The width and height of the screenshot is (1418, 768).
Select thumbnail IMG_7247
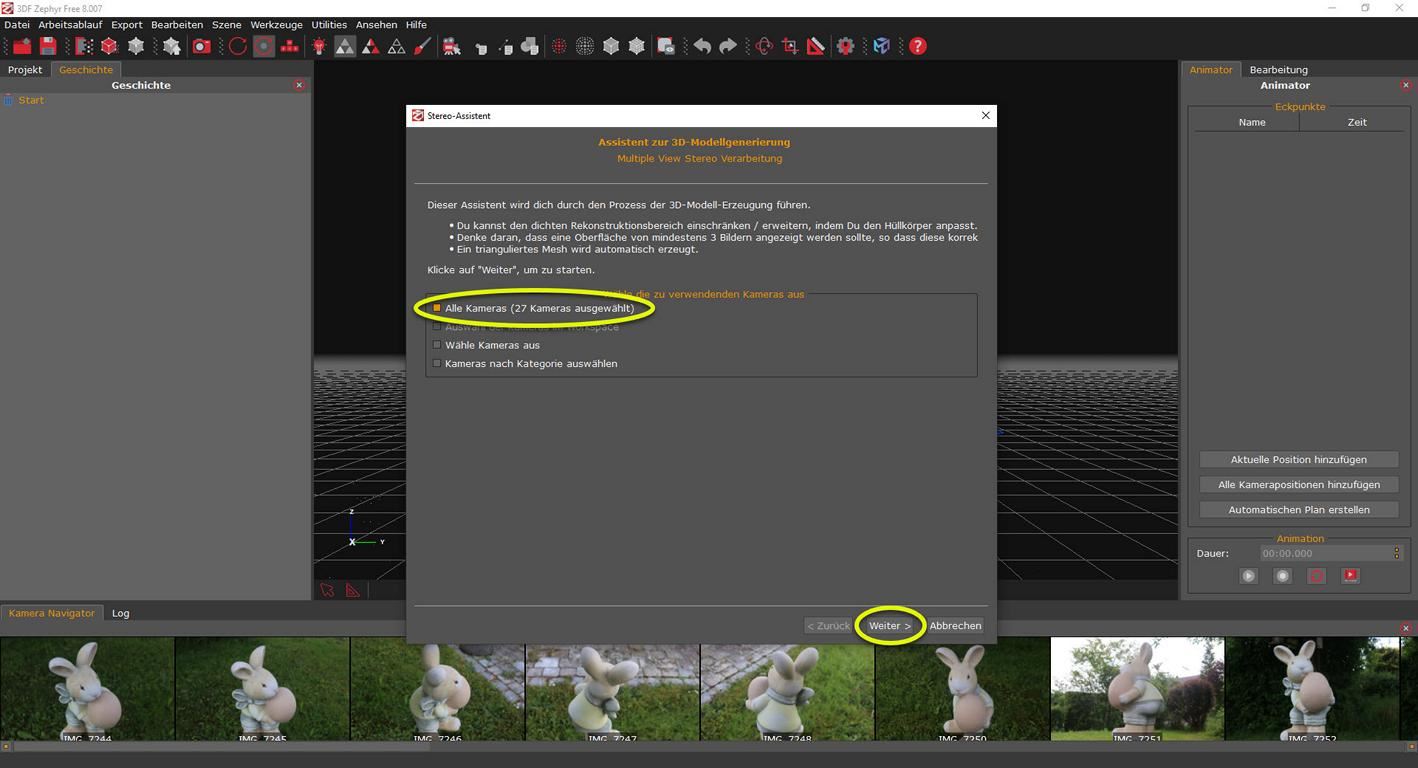[x=612, y=692]
